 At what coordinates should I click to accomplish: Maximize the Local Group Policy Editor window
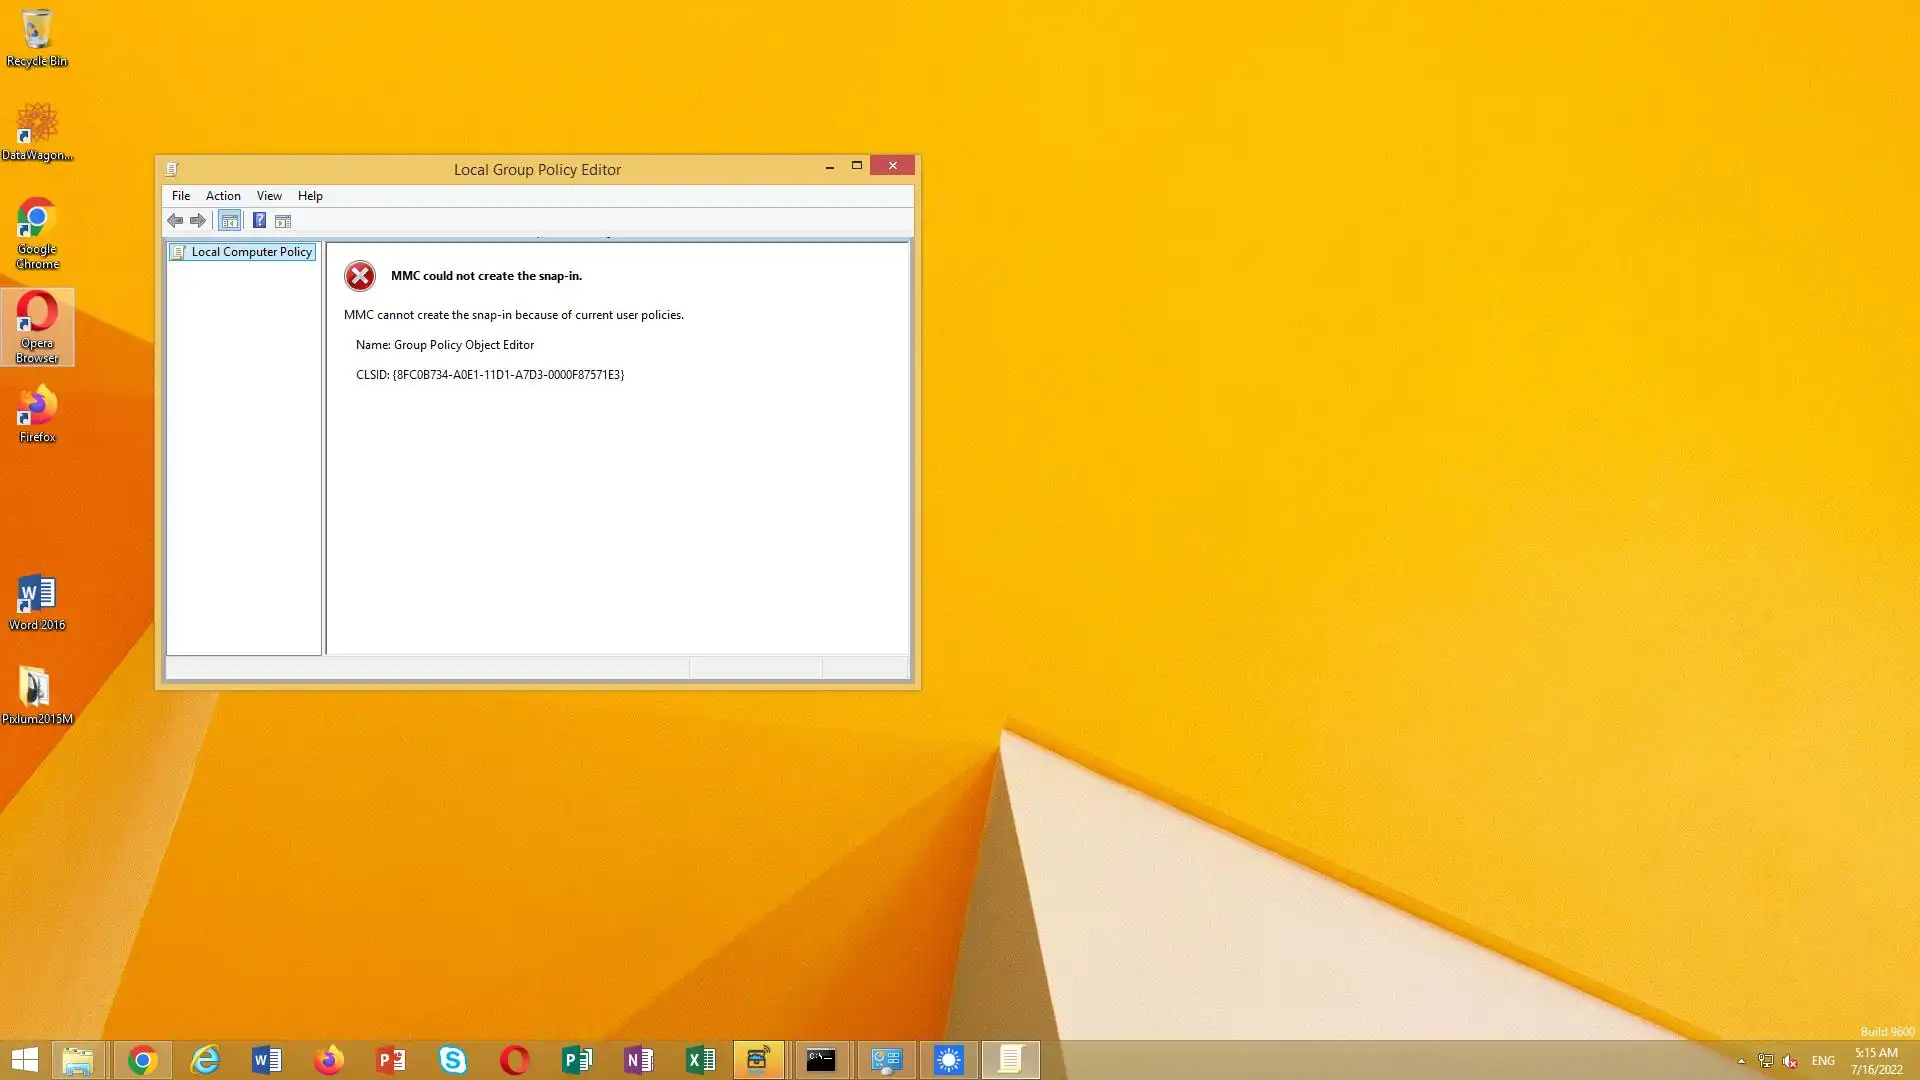tap(857, 166)
